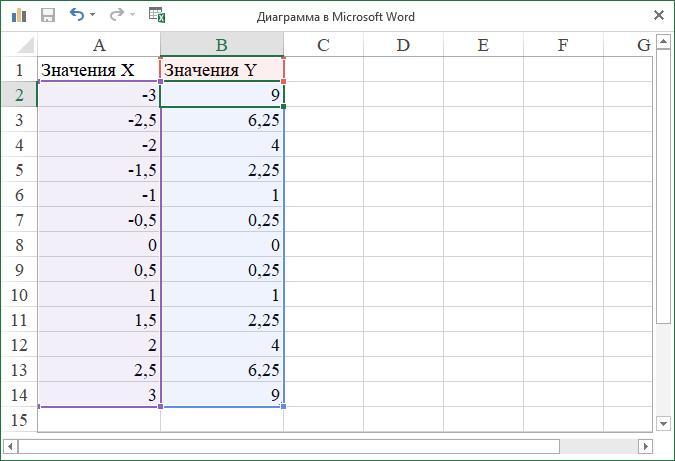Close the chart data window
Image resolution: width=675 pixels, height=461 pixels.
point(658,16)
